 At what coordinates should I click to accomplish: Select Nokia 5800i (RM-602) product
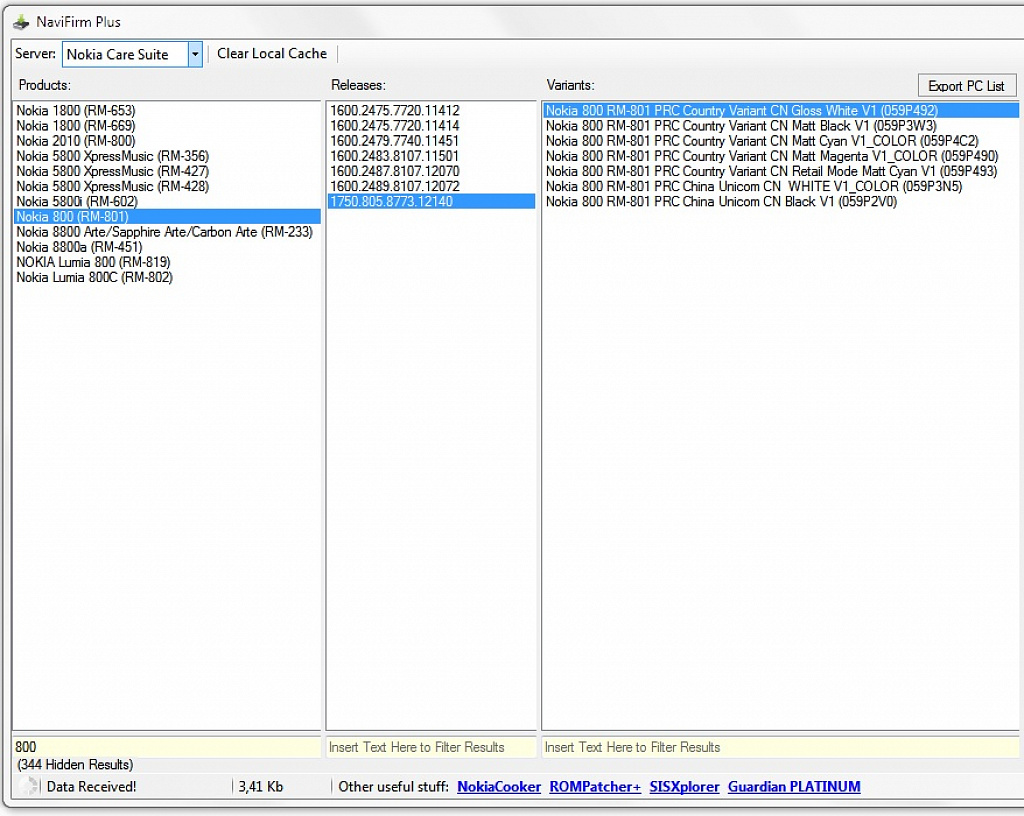pyautogui.click(x=167, y=201)
